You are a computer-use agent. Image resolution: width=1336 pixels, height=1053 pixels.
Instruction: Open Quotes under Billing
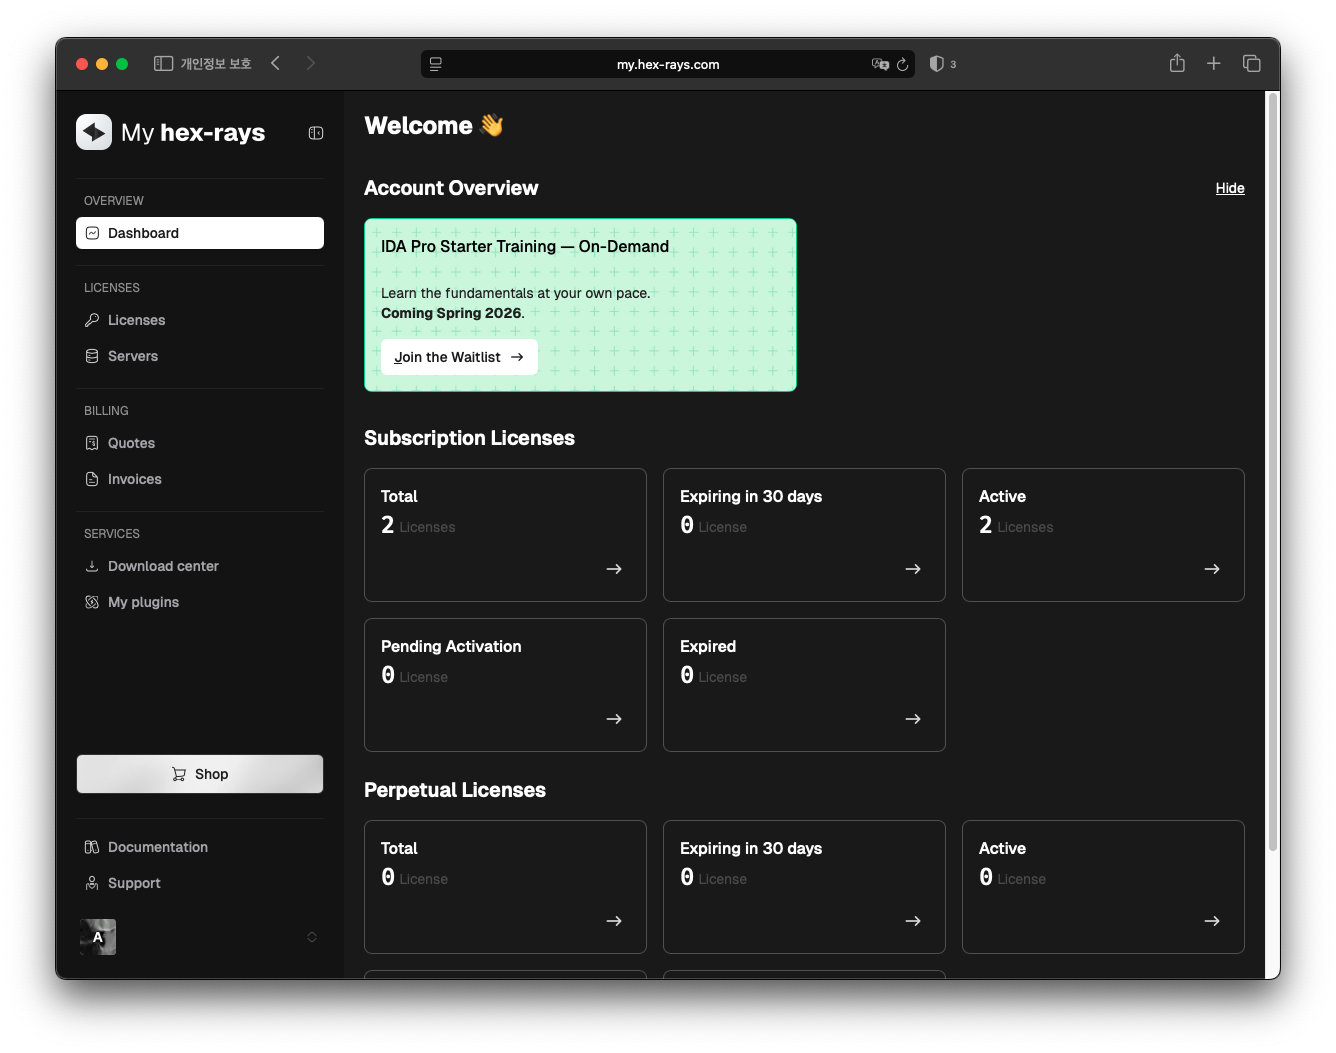point(131,443)
